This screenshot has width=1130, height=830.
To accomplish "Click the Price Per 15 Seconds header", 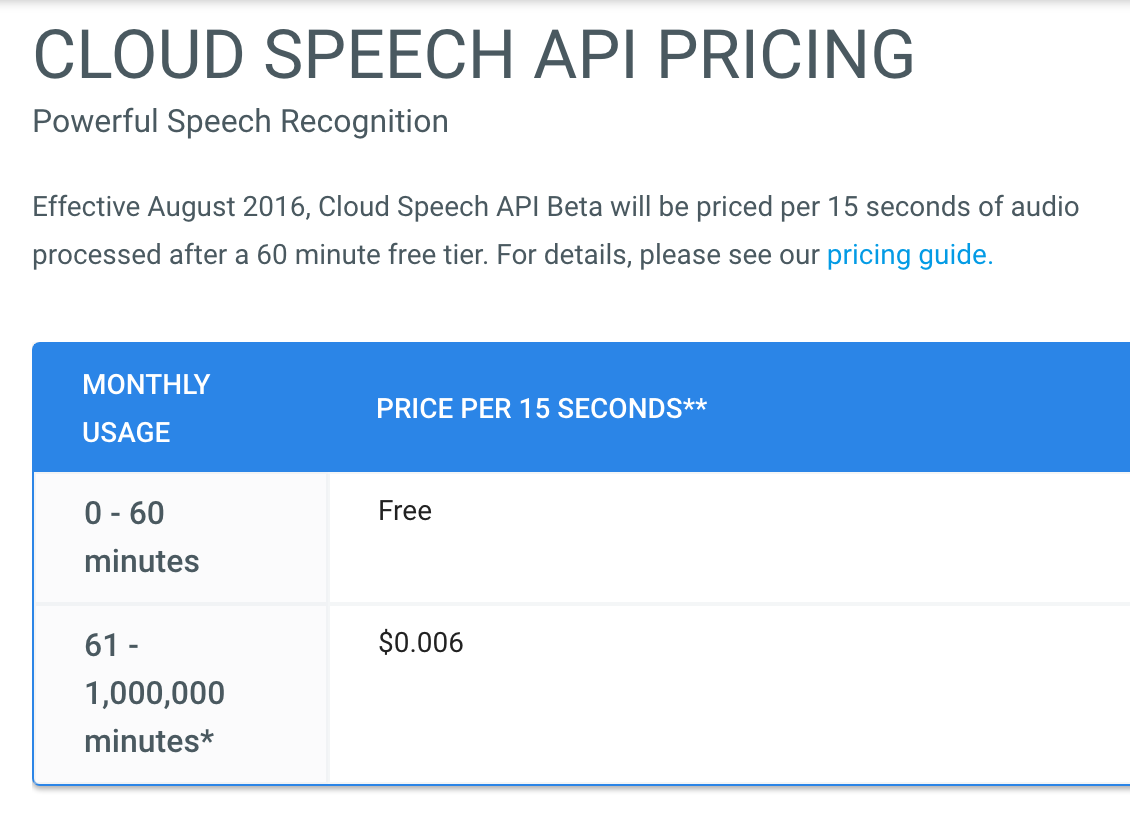I will [541, 409].
